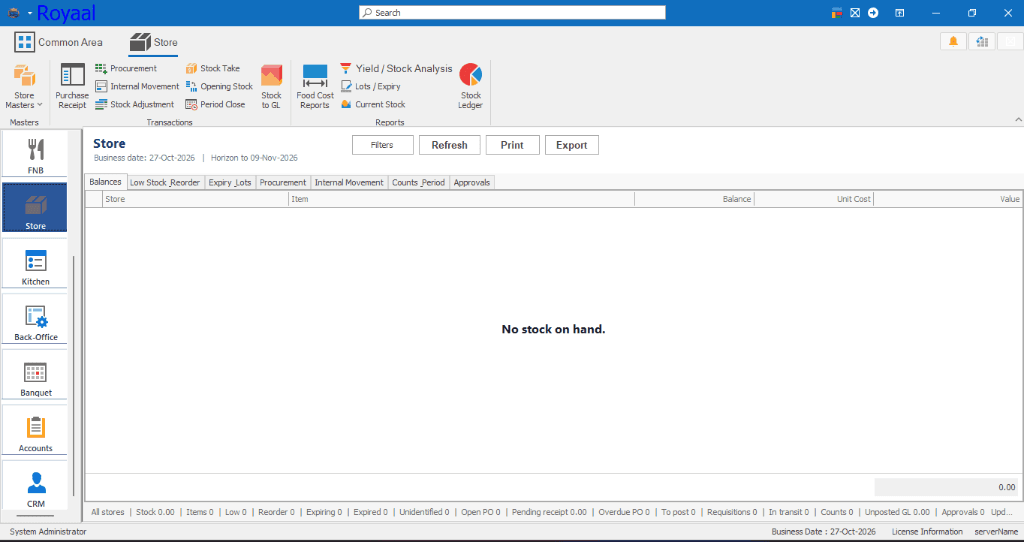Switch to the FNB module in sidebar

pos(35,154)
